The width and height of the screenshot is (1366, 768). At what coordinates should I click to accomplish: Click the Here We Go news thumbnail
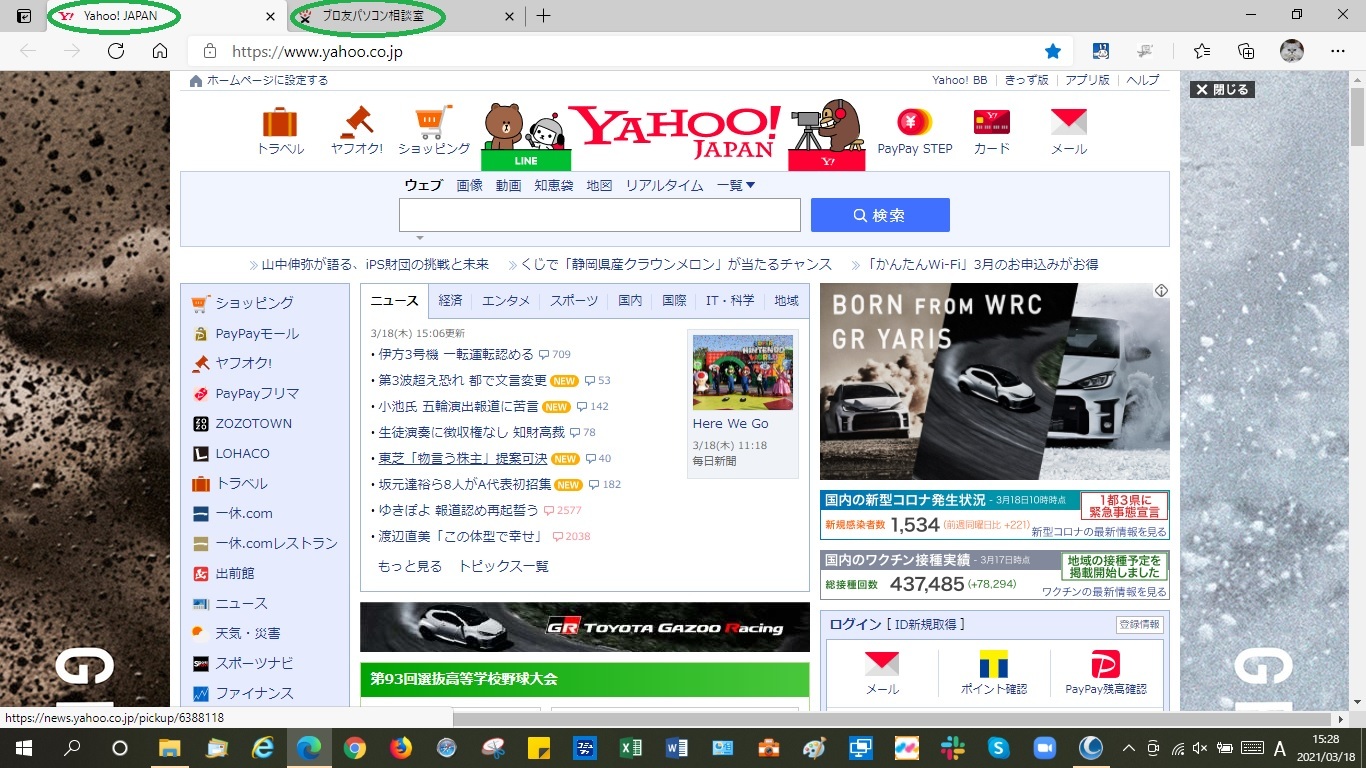coord(743,372)
